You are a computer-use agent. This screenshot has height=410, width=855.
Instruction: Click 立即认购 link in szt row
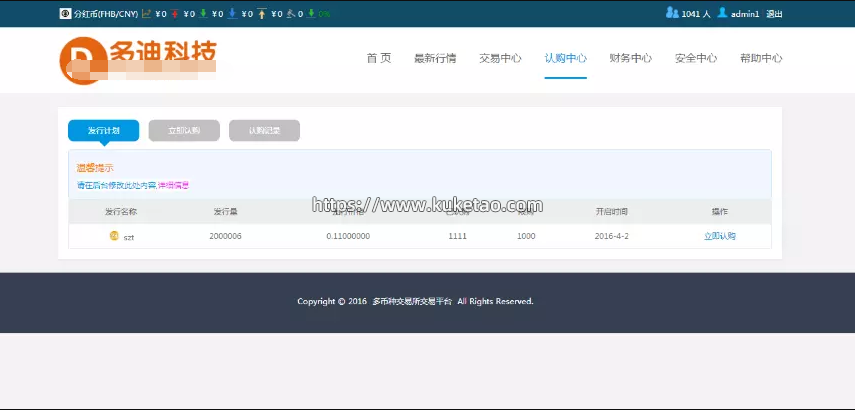720,236
